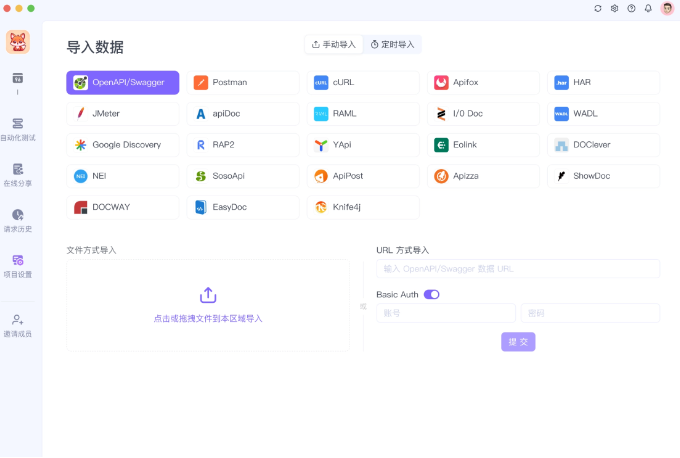Open the help question-mark icon
680x458 pixels.
click(631, 8)
